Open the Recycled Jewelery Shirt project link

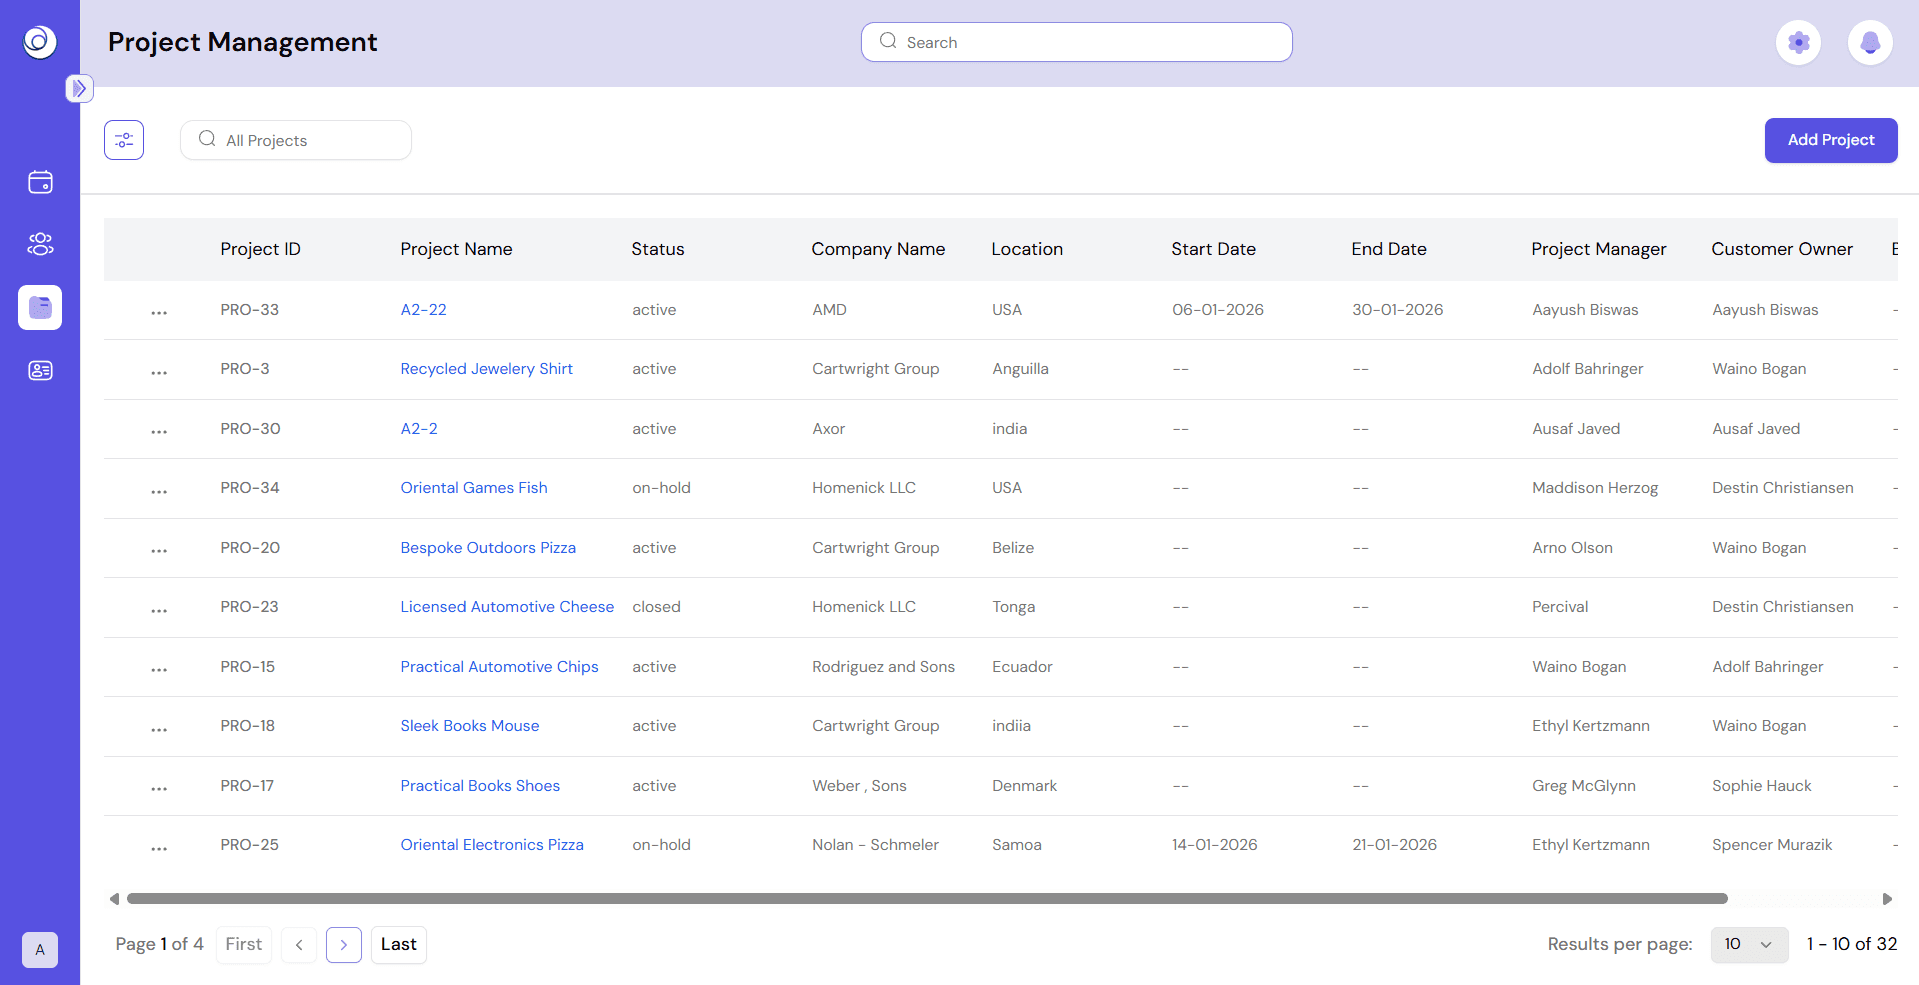[486, 369]
